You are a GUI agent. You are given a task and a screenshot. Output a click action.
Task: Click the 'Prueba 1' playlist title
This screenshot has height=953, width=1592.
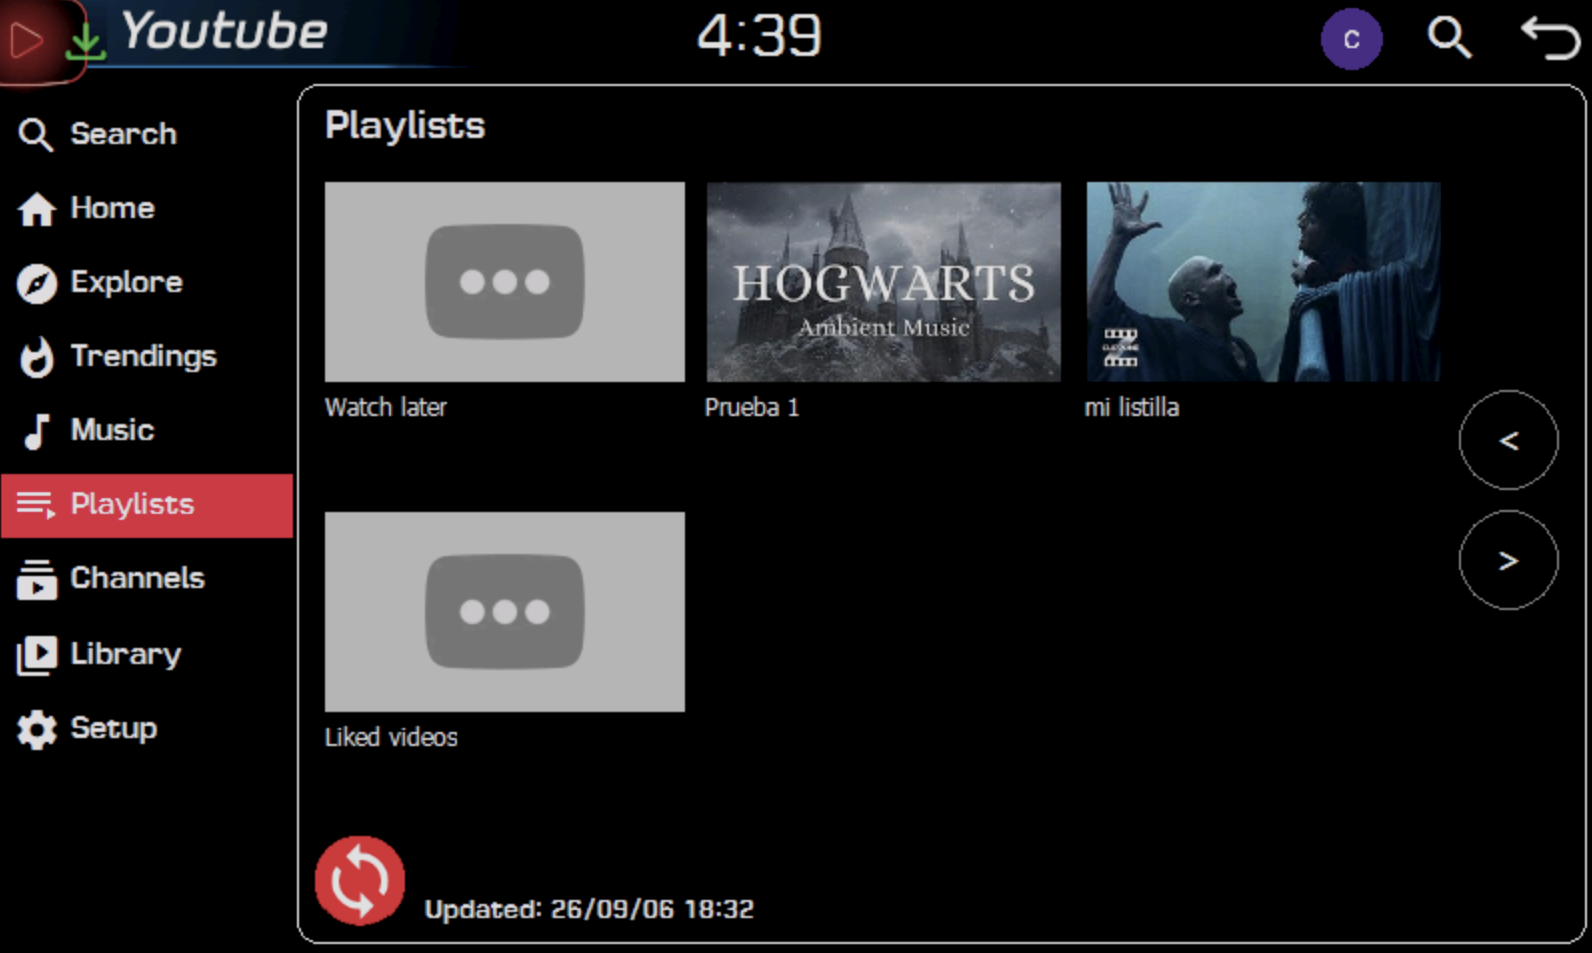click(752, 407)
